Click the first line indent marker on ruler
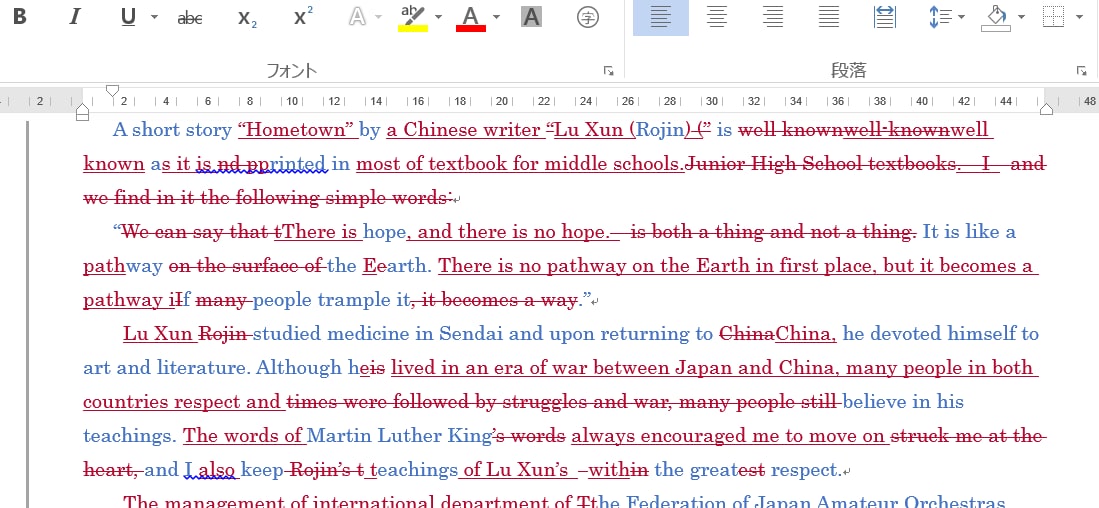This screenshot has height=508, width=1099. pos(112,90)
